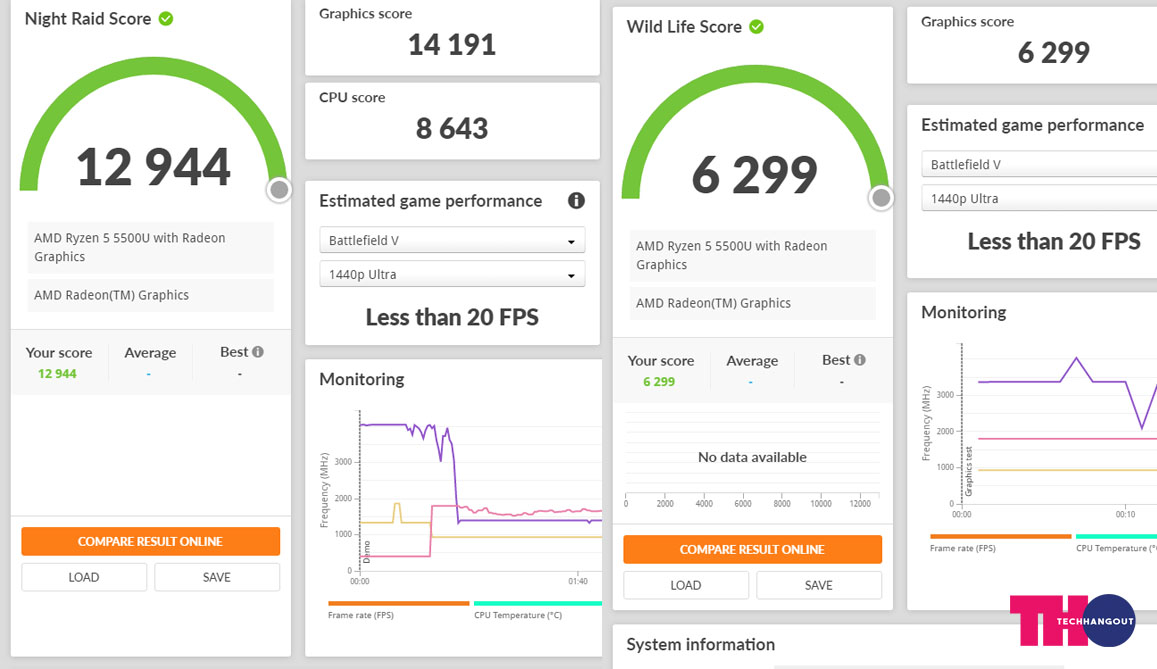Click the 01:40 time label on Night Raid chart

coord(578,581)
